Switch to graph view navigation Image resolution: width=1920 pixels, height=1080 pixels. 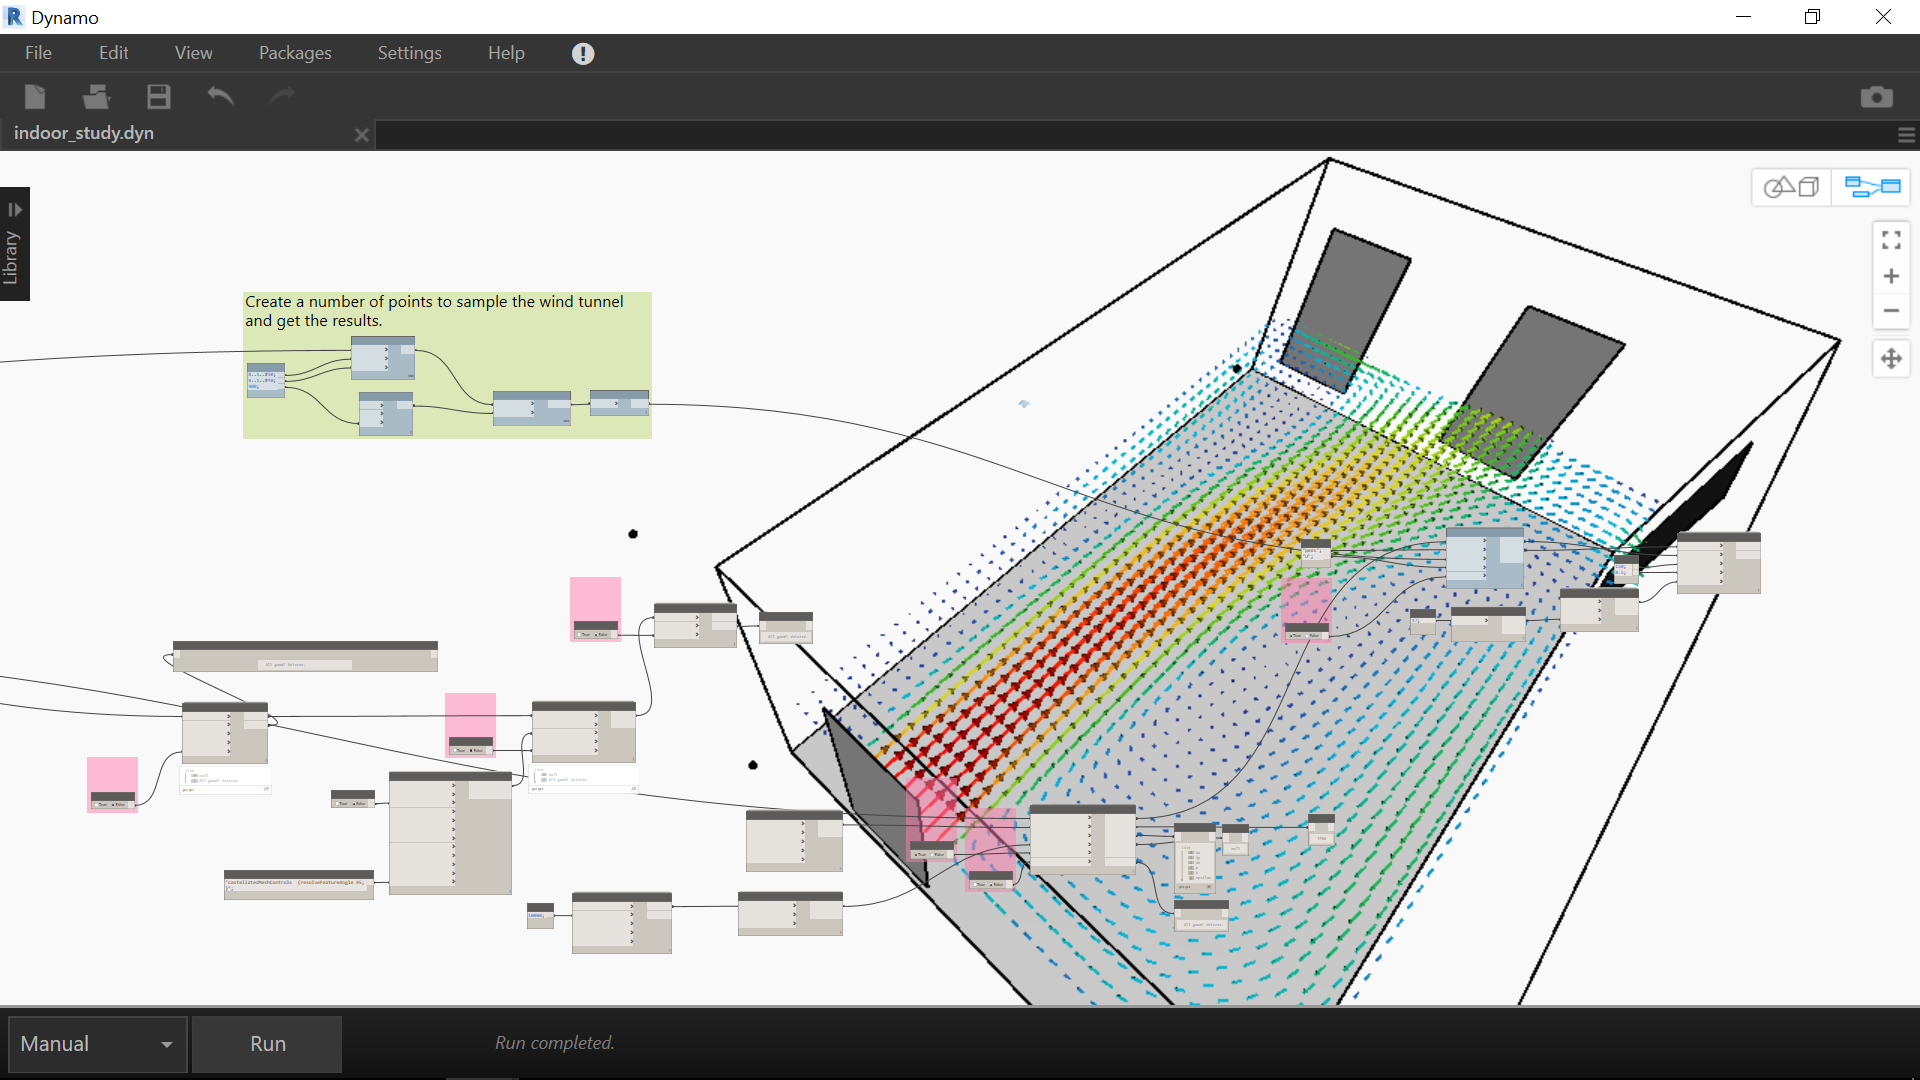click(x=1872, y=187)
